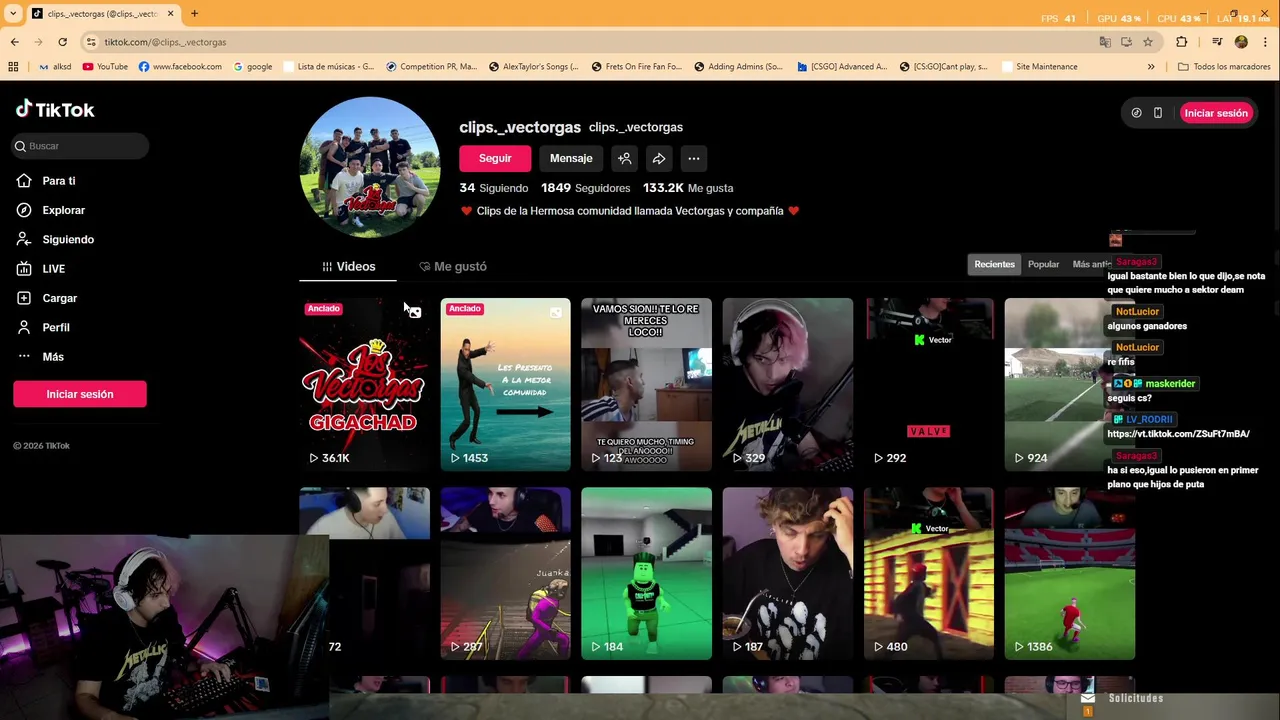The height and width of the screenshot is (720, 1280).
Task: Bookmark page with the star icon
Action: [x=1148, y=42]
